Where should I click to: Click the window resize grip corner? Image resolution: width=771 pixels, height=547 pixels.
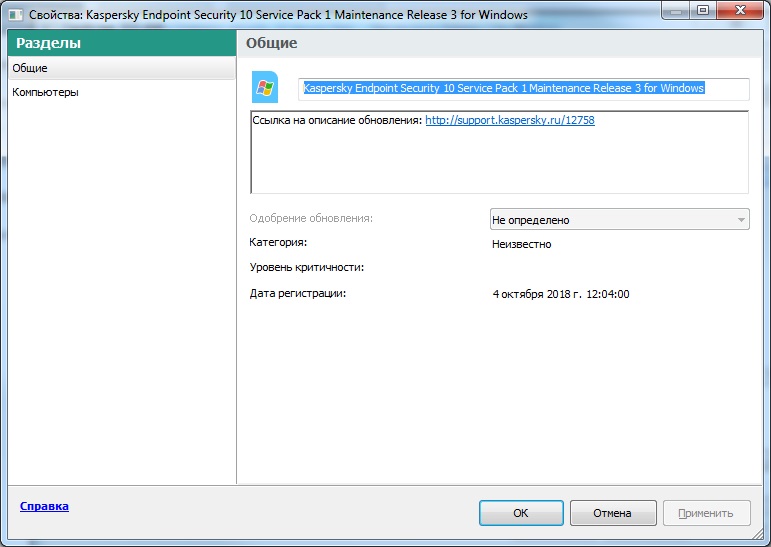(x=758, y=534)
